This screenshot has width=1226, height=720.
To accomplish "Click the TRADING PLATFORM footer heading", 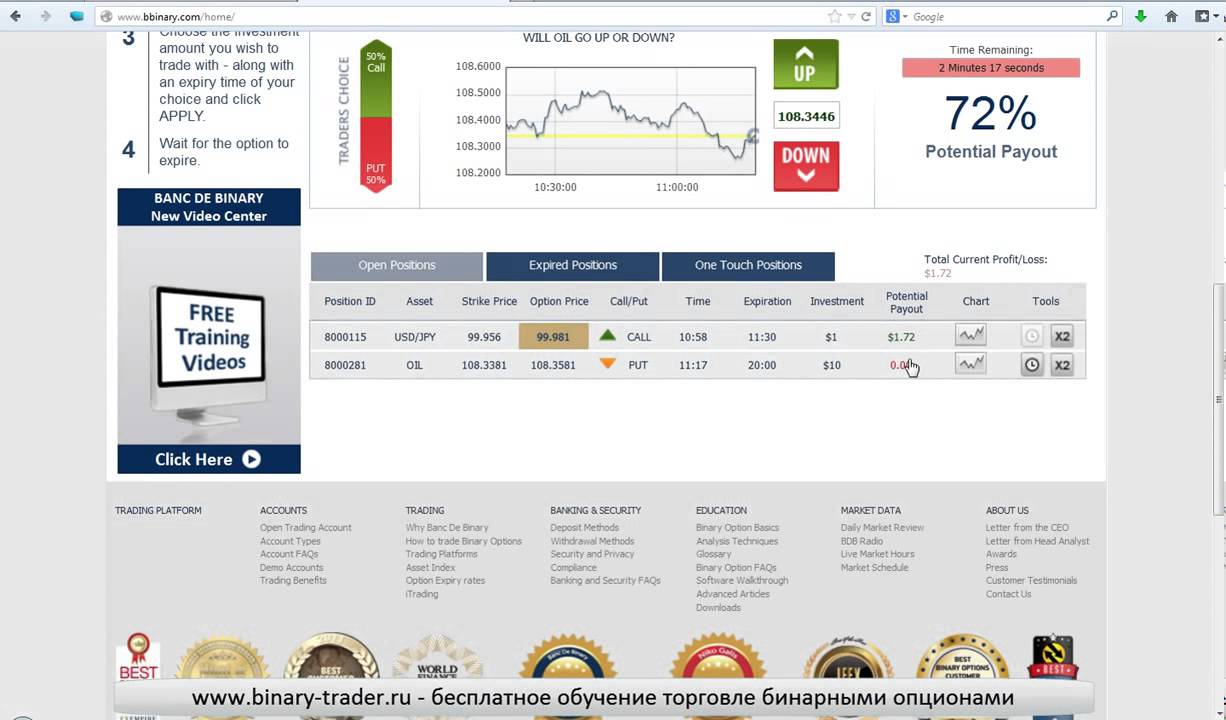I will click(158, 511).
